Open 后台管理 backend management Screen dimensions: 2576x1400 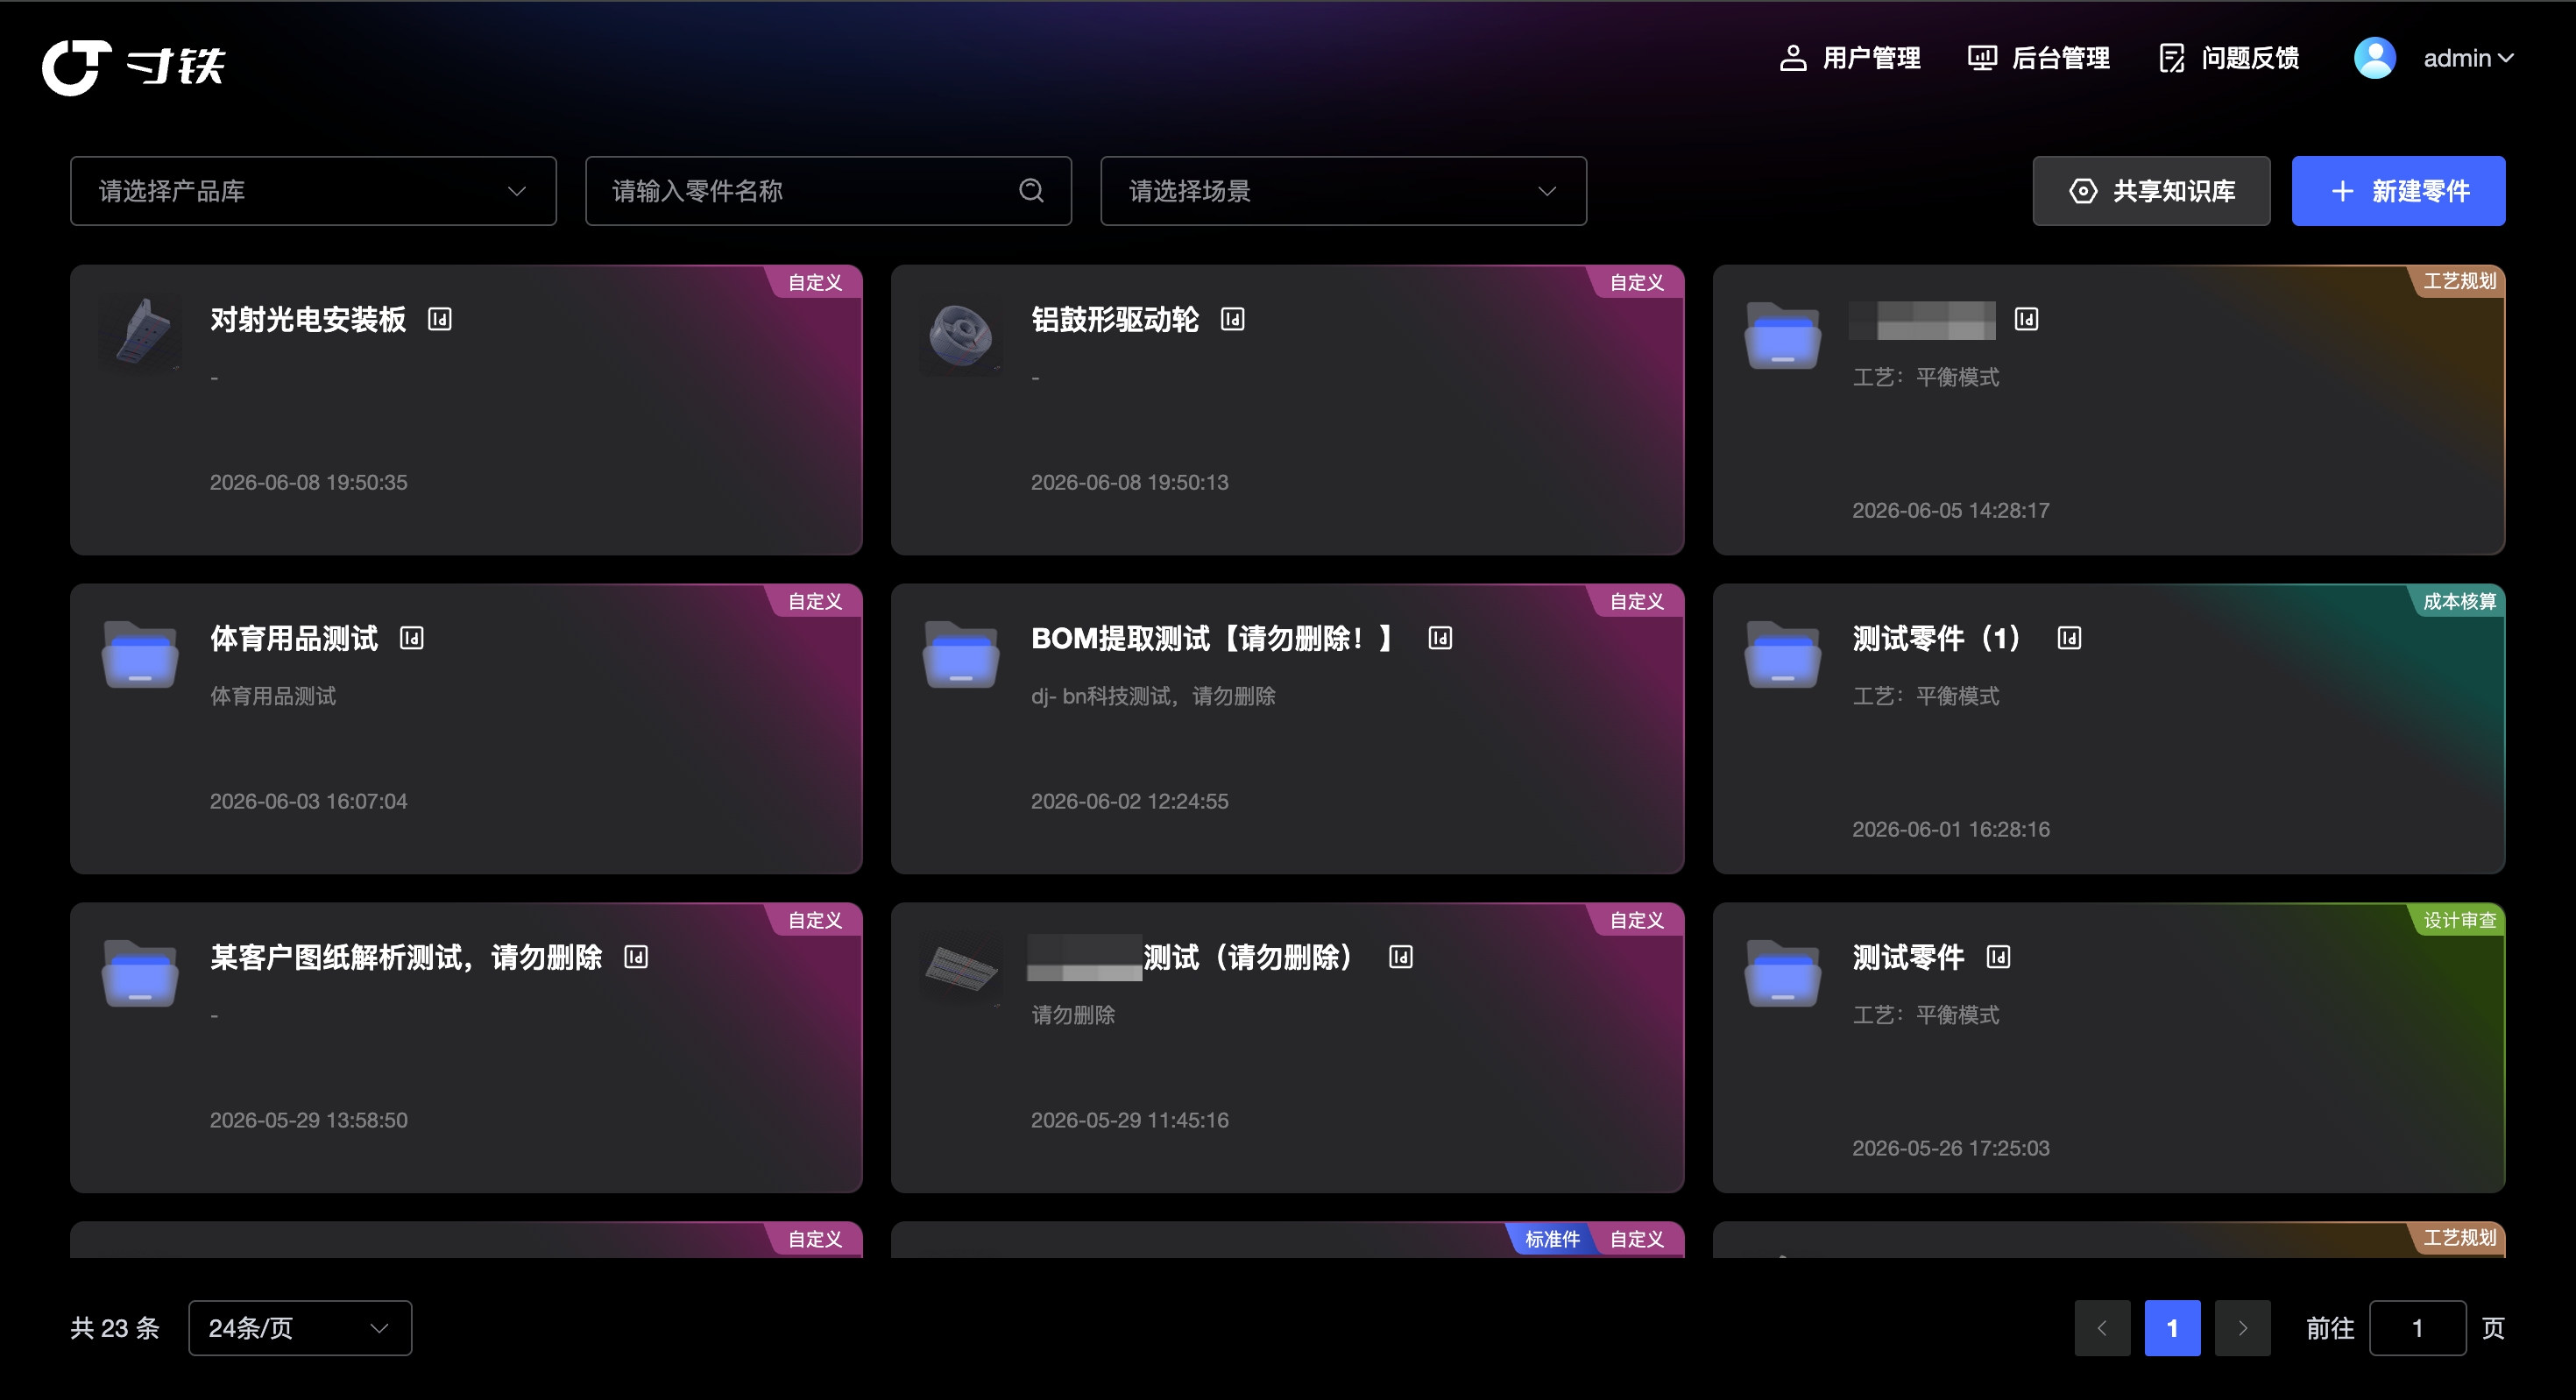point(2038,58)
